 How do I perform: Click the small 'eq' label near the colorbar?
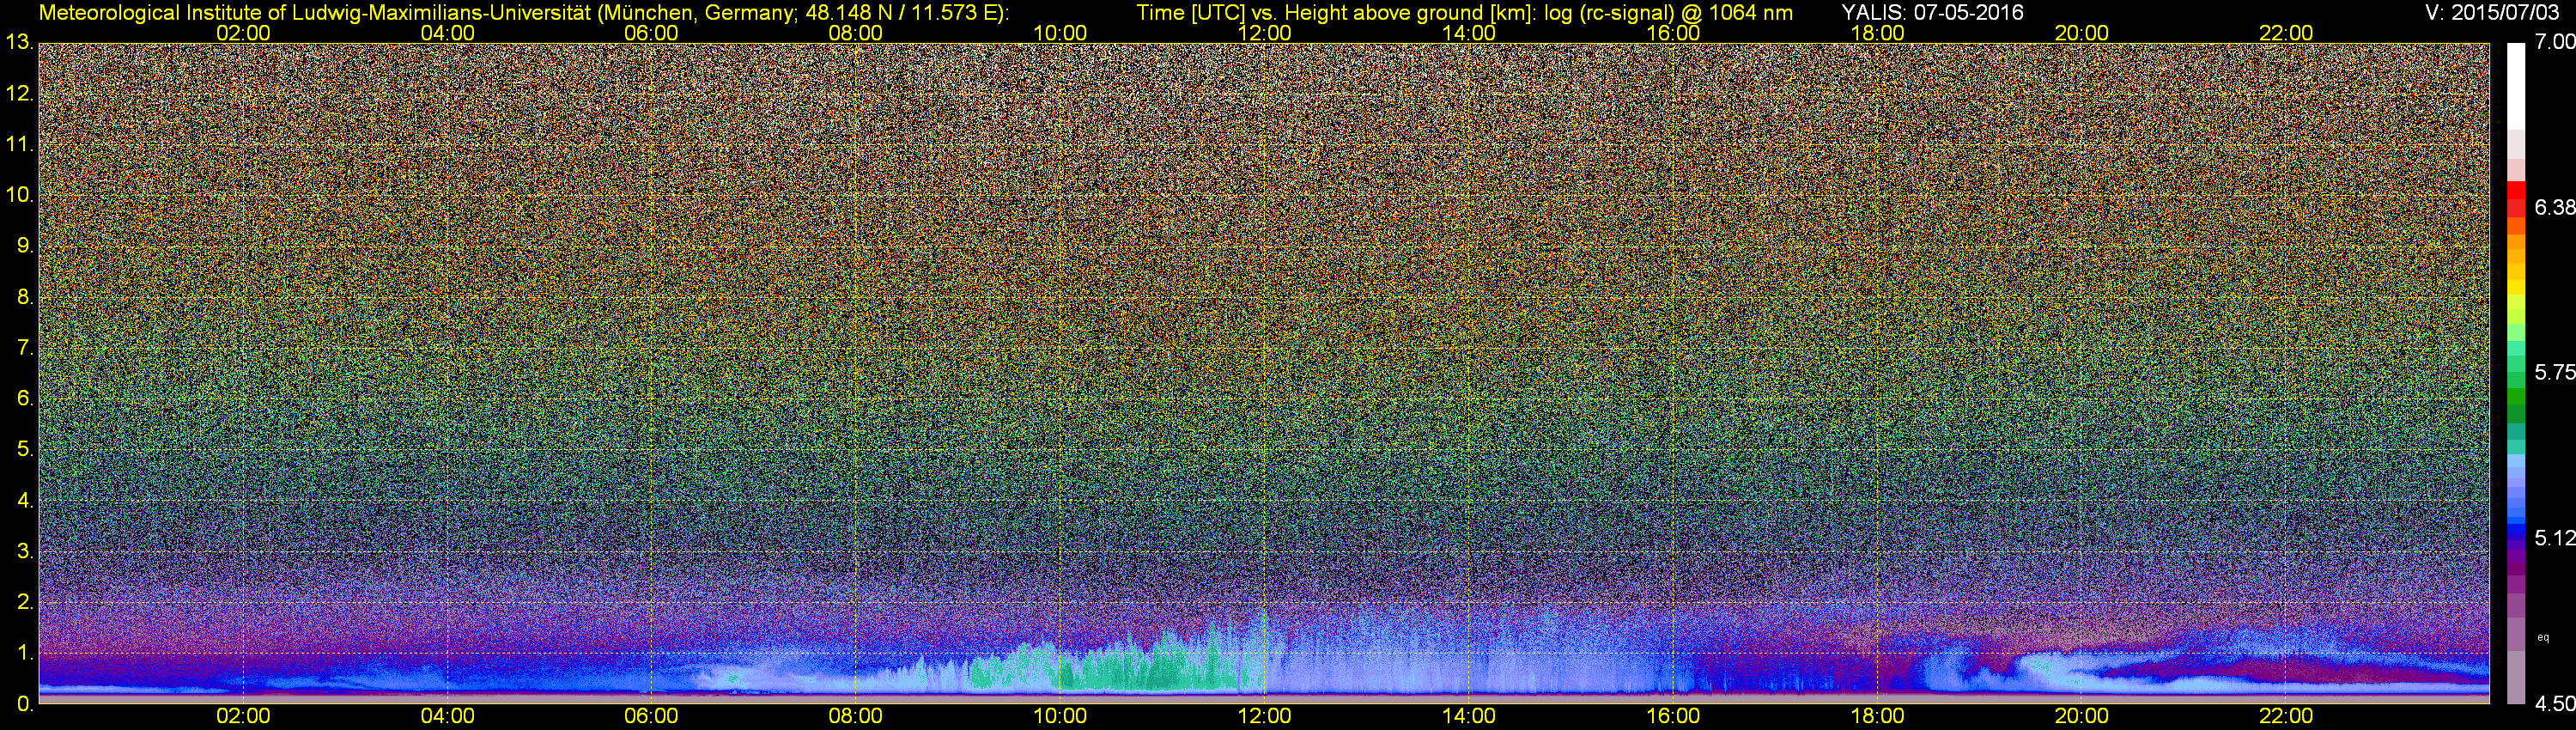pyautogui.click(x=2543, y=637)
